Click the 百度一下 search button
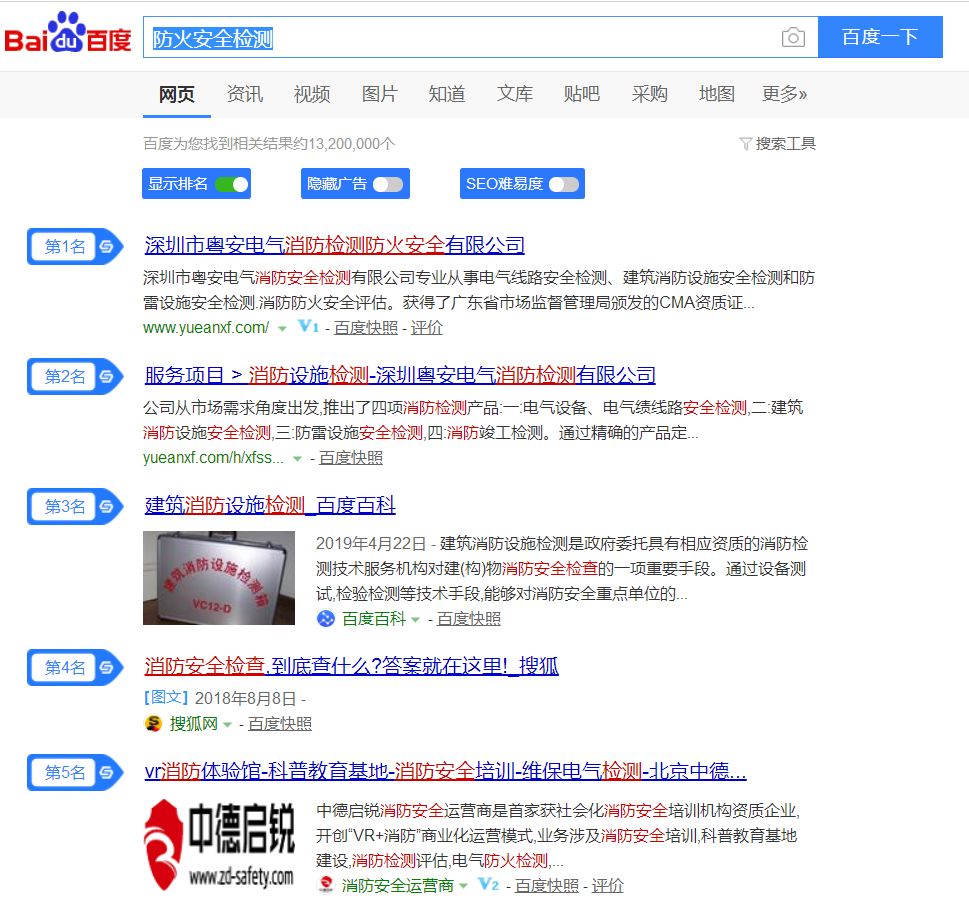 click(880, 37)
